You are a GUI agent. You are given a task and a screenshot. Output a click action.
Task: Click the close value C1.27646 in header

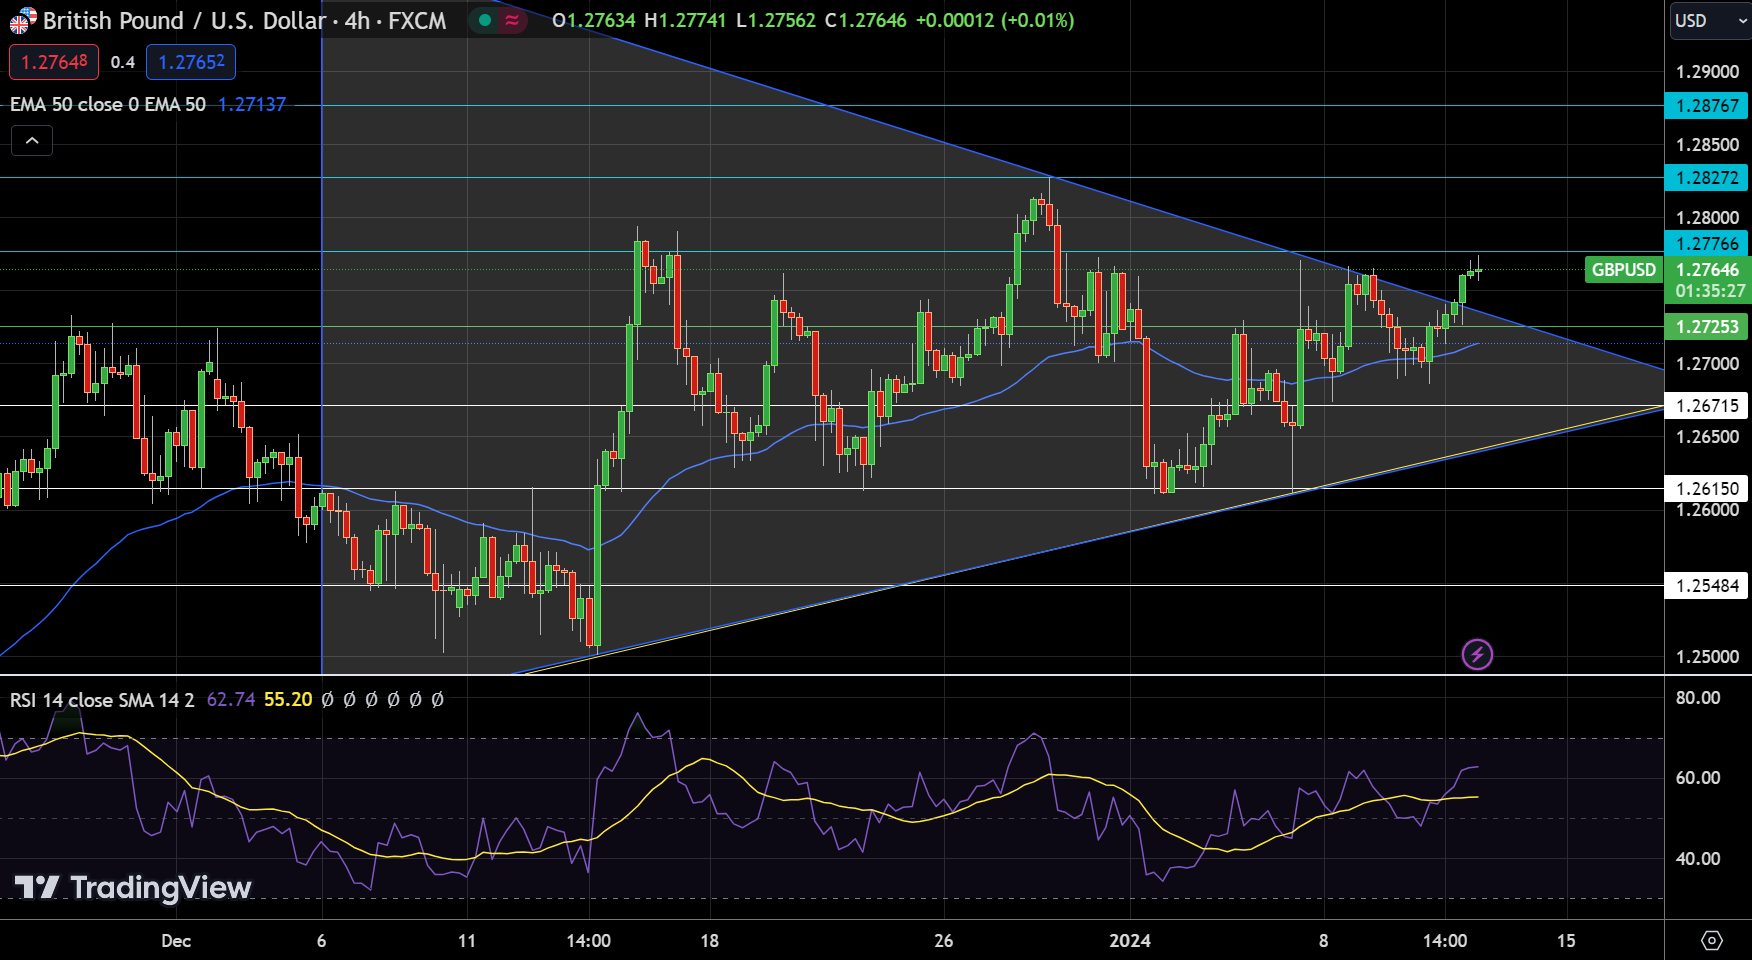(866, 20)
